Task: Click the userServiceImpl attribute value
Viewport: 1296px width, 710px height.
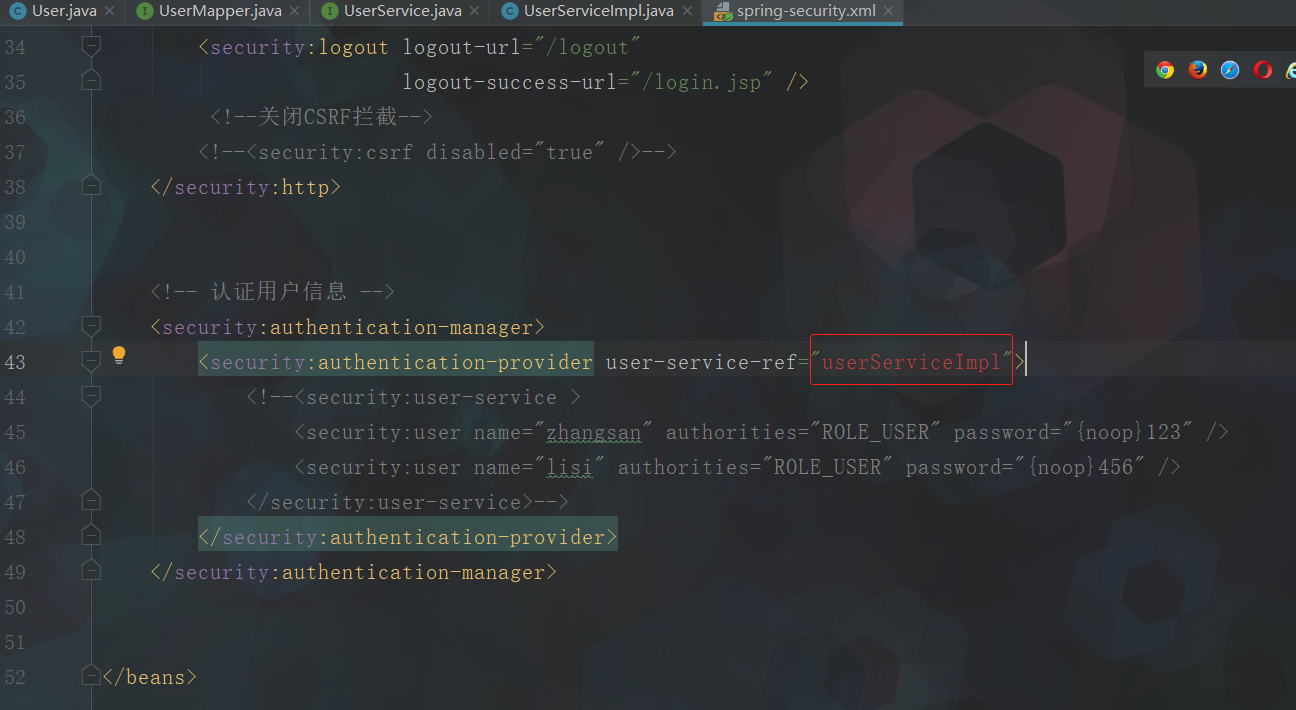Action: (911, 362)
